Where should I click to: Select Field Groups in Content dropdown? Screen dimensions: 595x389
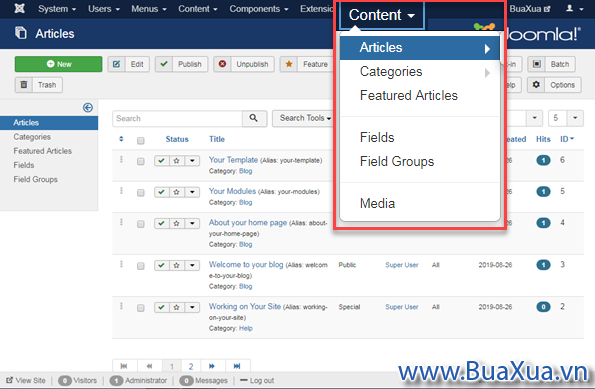[x=397, y=162]
